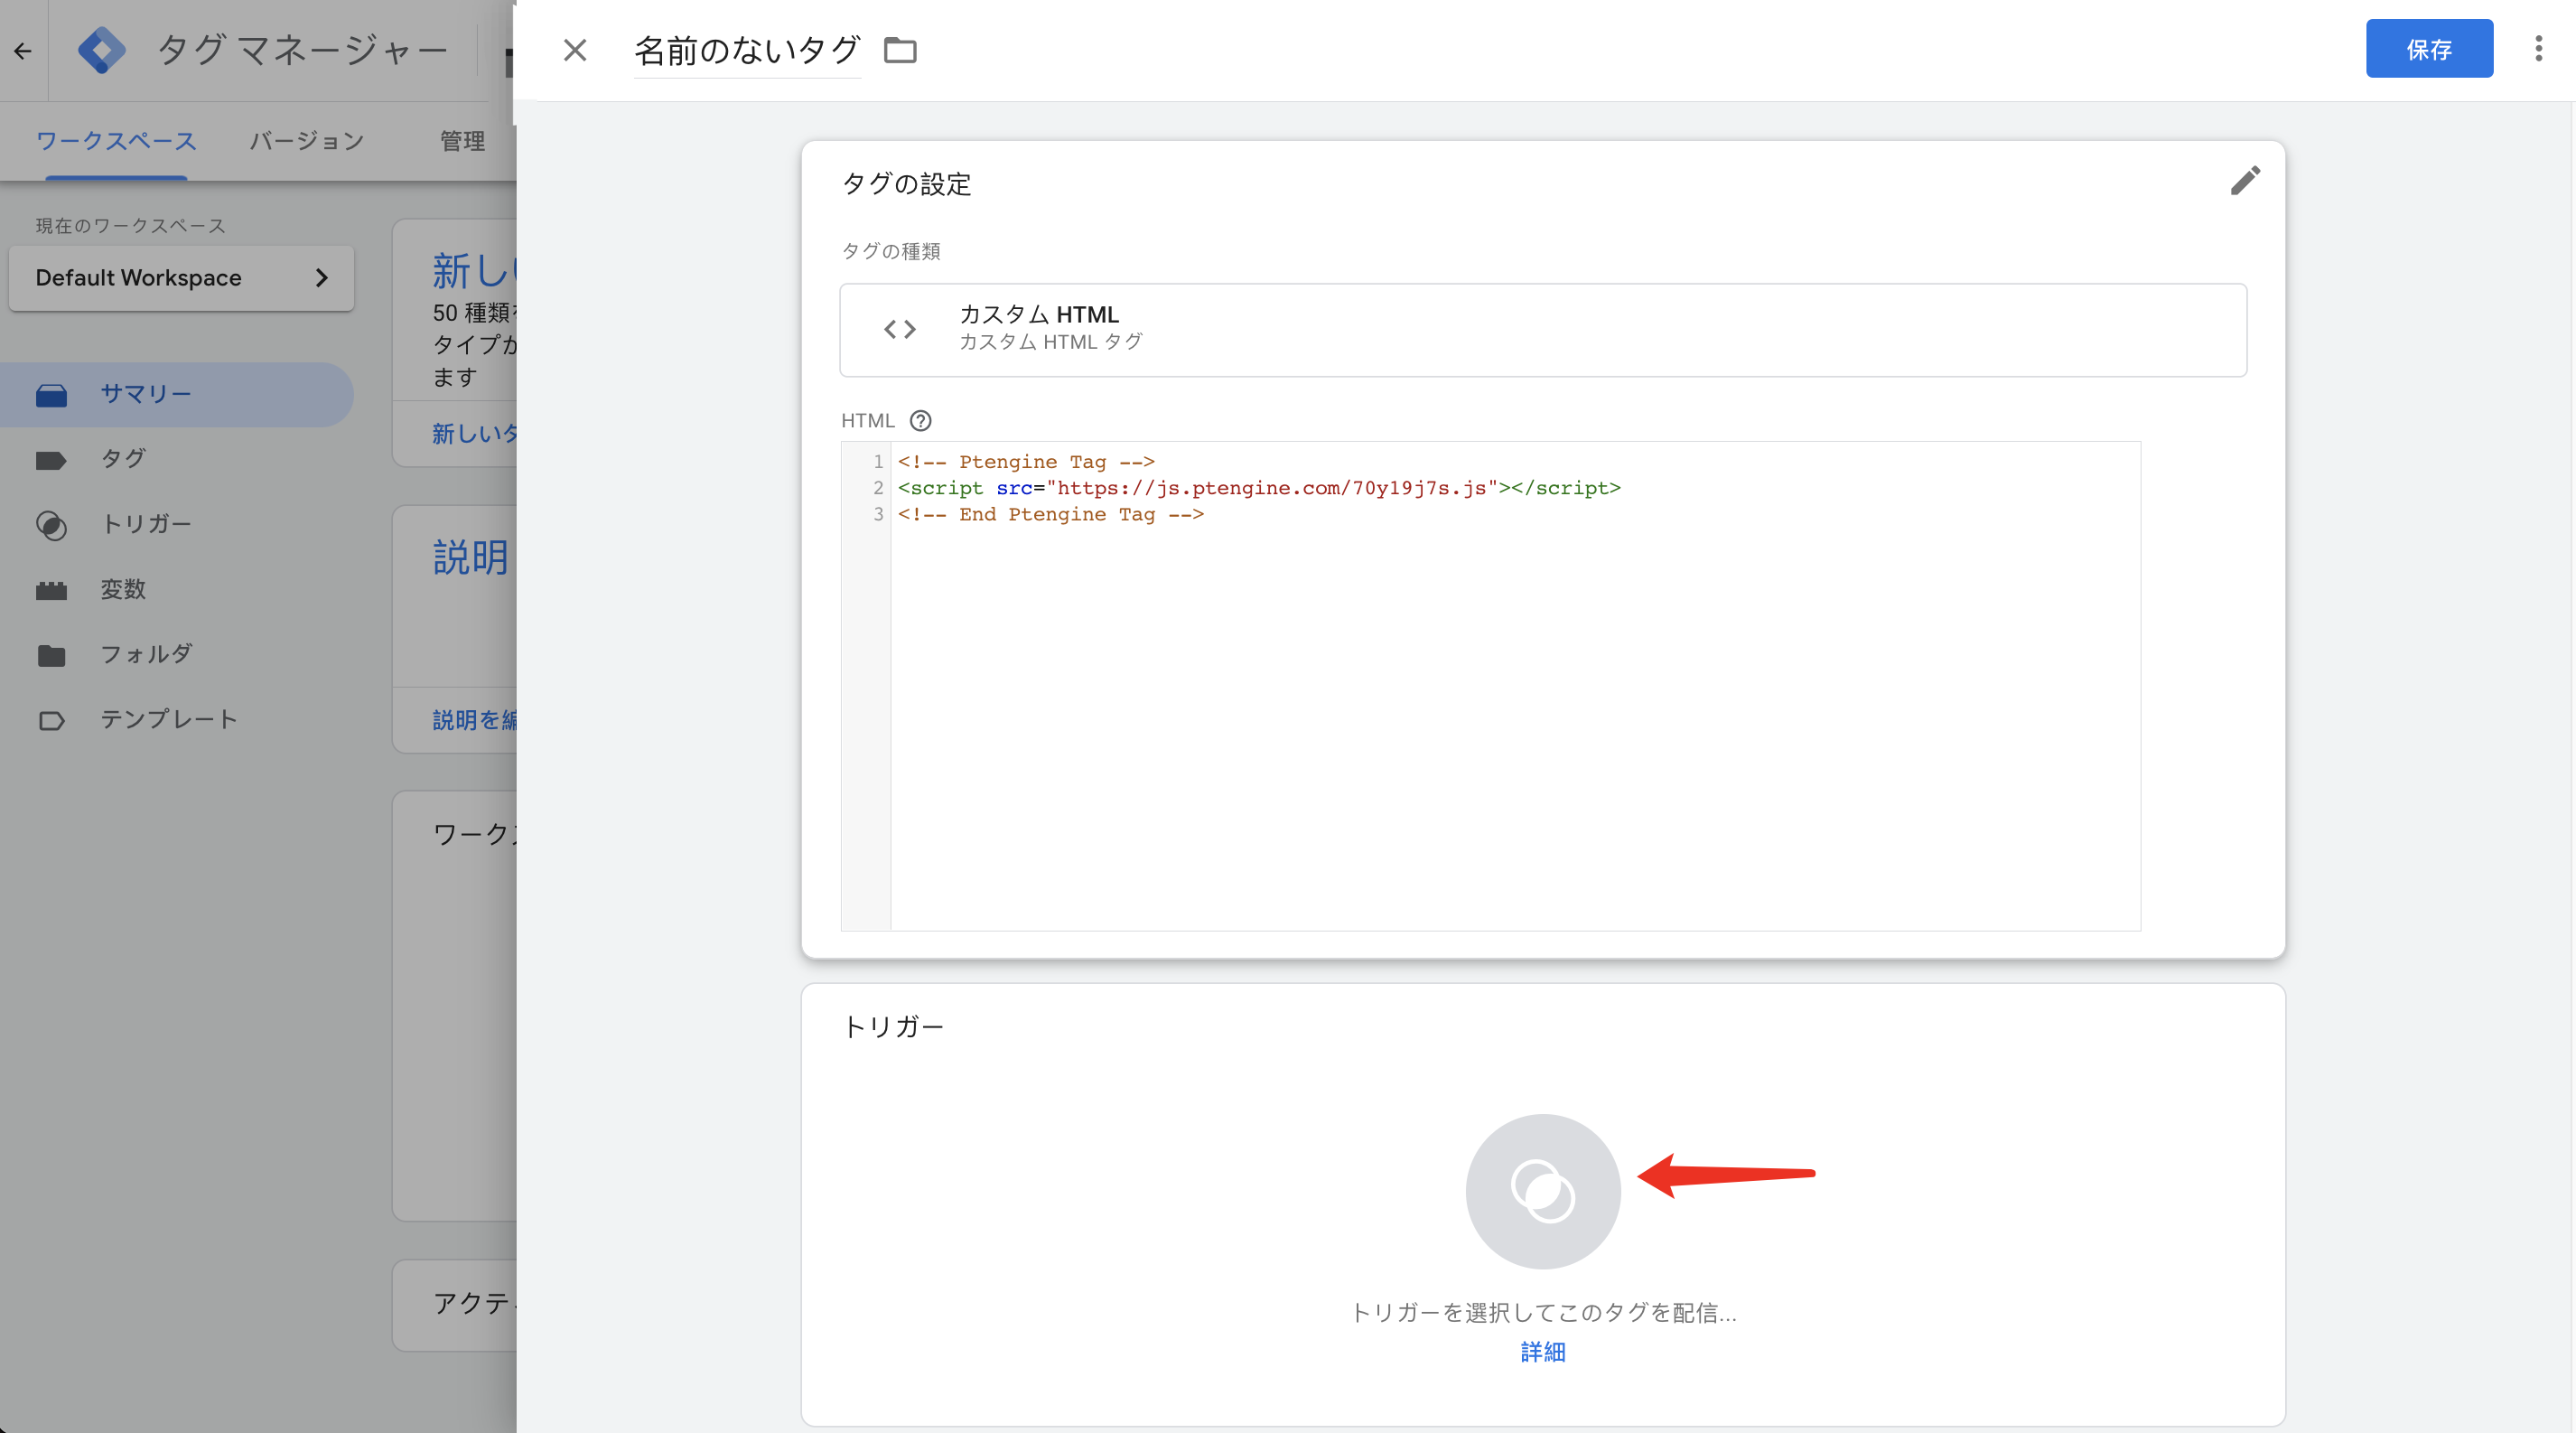The image size is (2576, 1433).
Task: Select サマリー in the sidebar
Action: [x=176, y=394]
